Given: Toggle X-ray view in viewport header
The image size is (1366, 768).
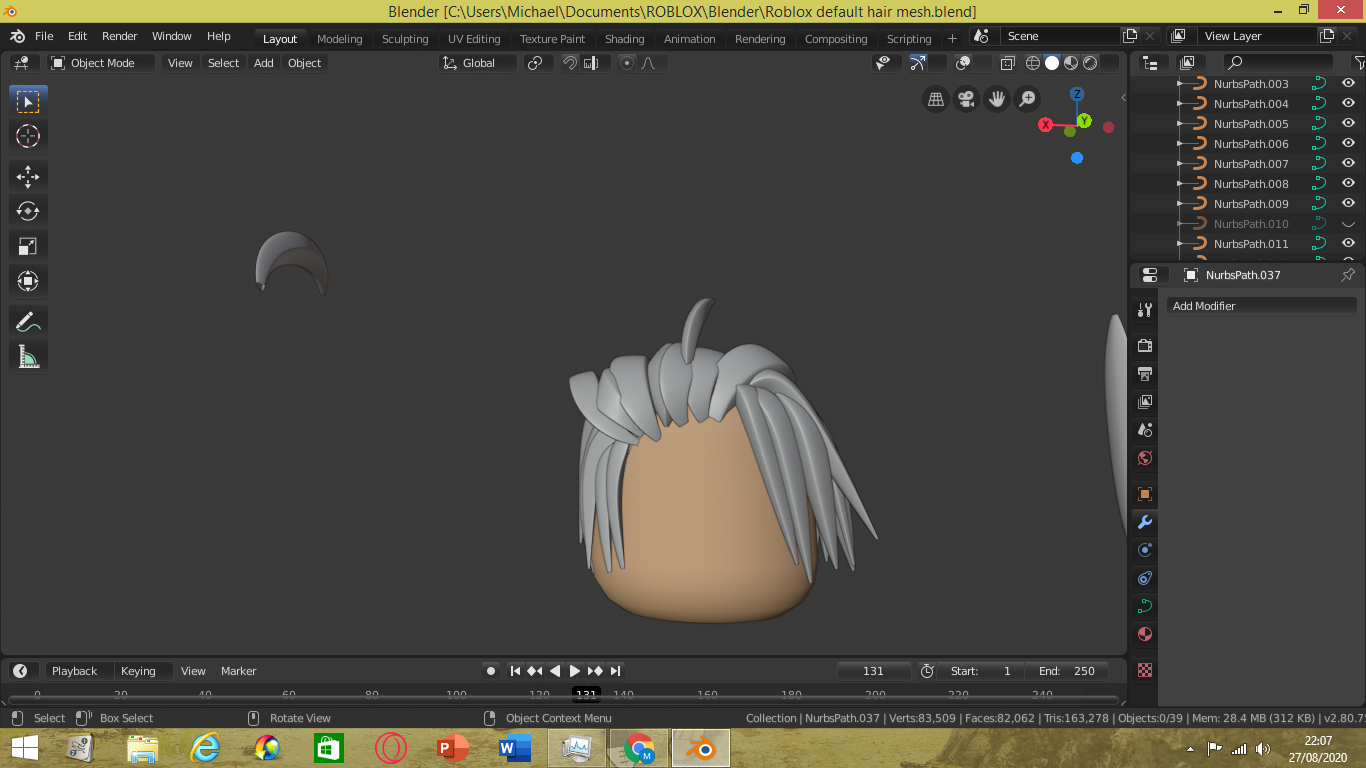Looking at the screenshot, I should 1007,63.
